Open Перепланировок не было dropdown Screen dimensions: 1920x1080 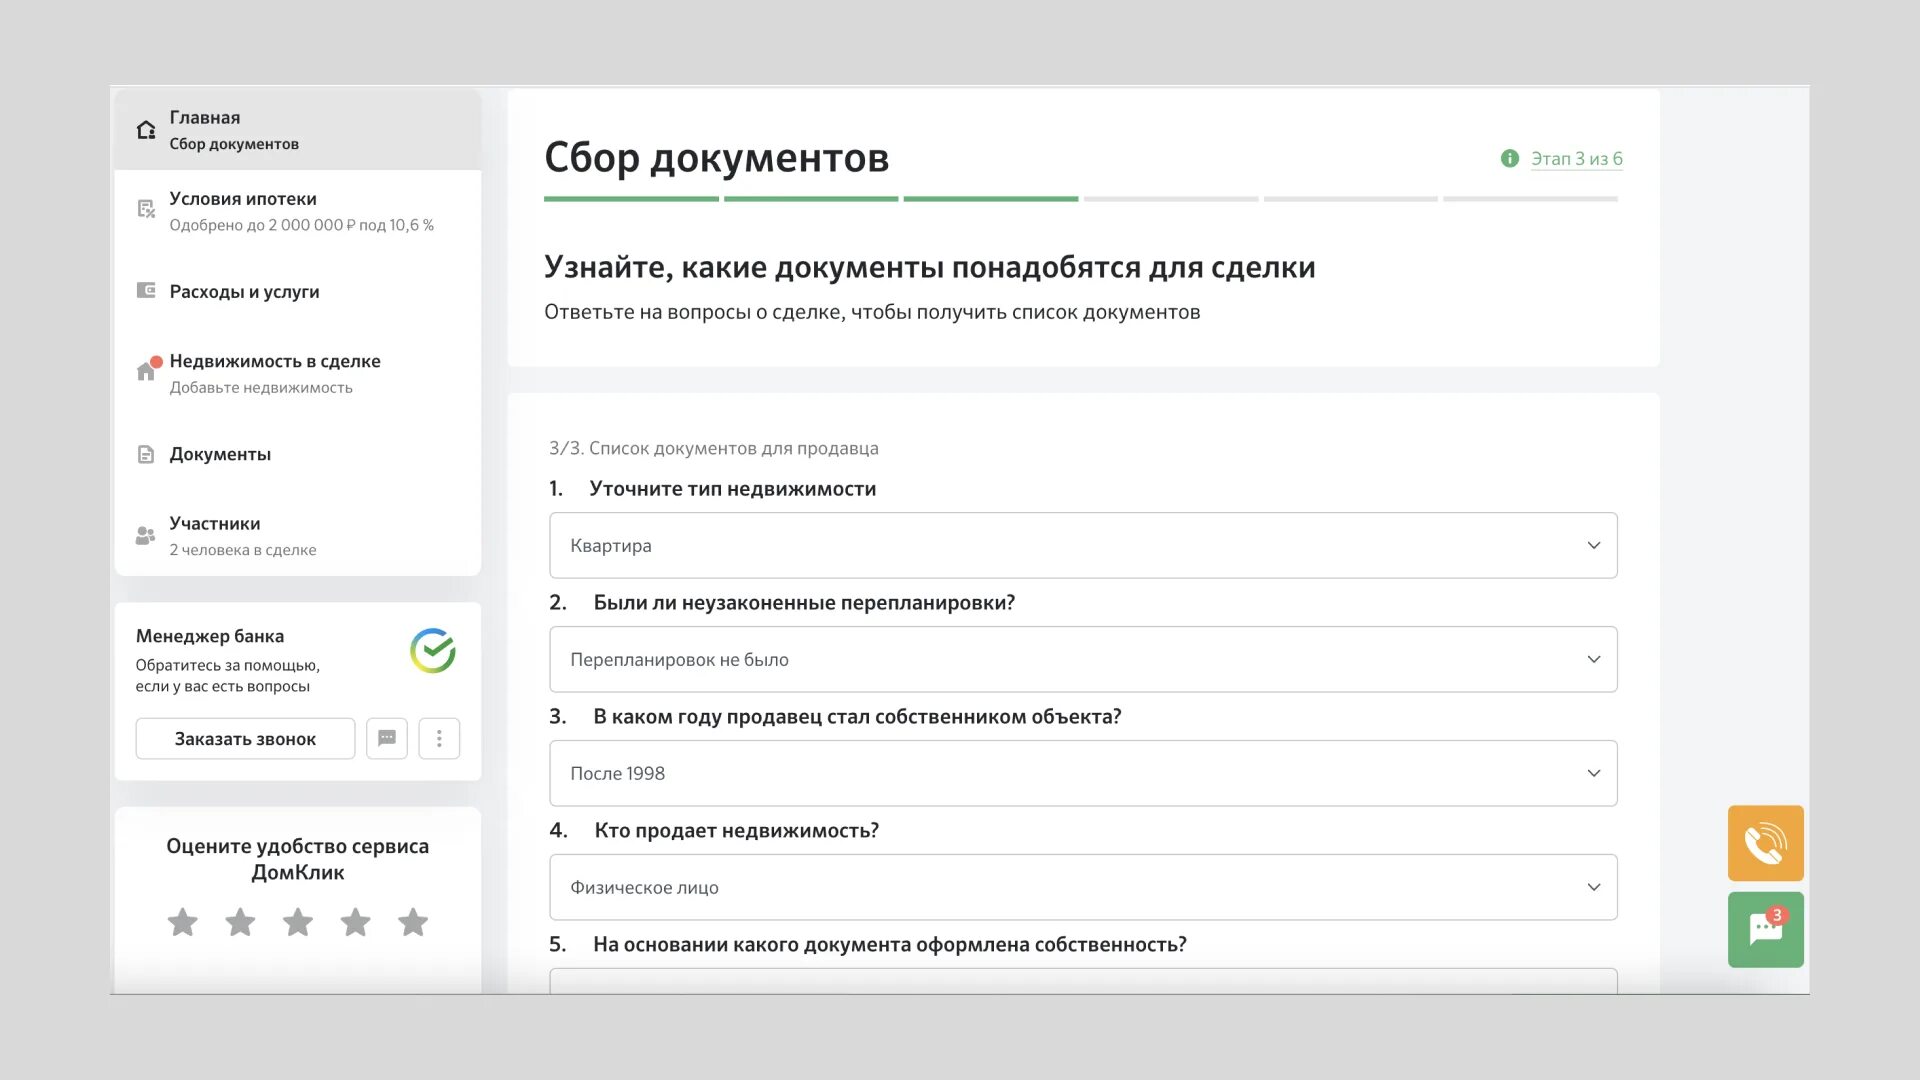1083,659
